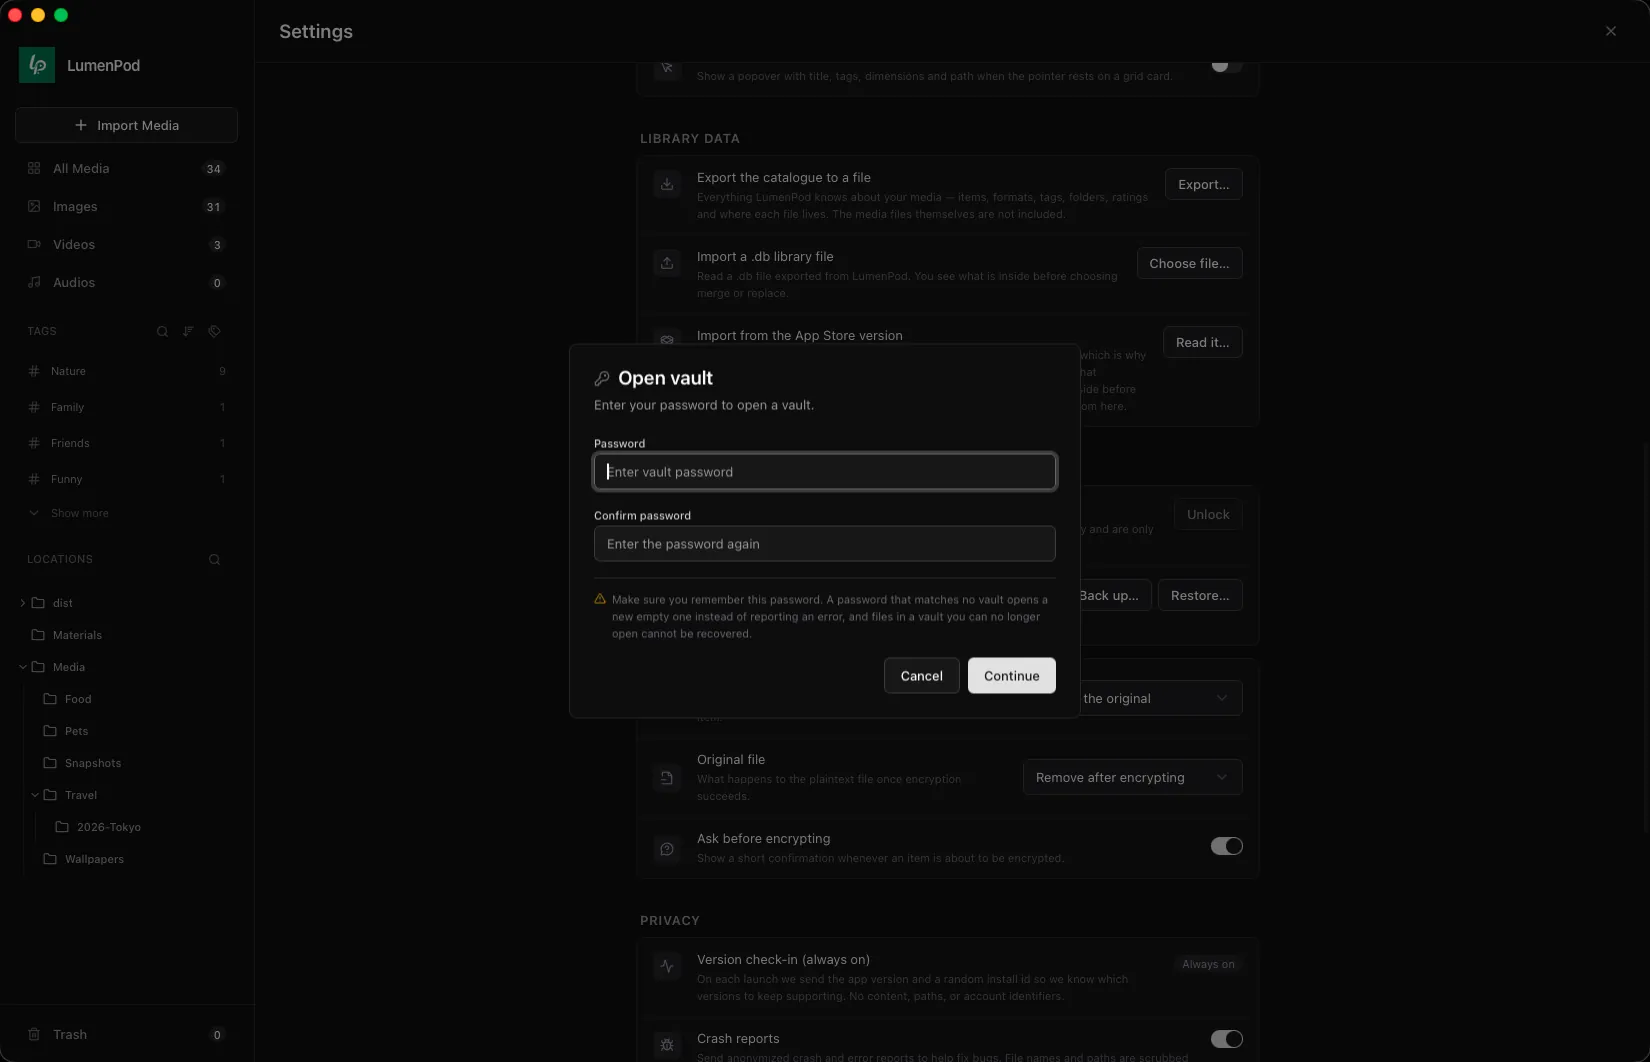This screenshot has width=1650, height=1062.
Task: Click the Choose file... button
Action: 1190,263
